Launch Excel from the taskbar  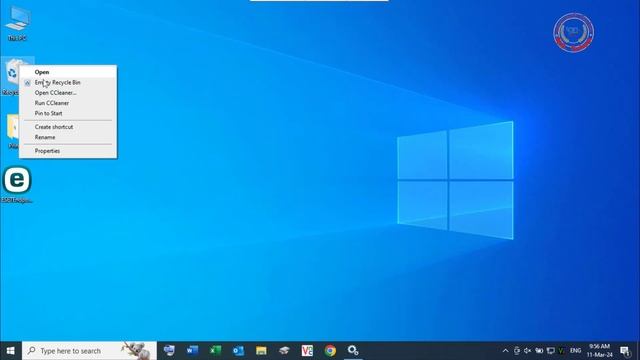(215, 351)
